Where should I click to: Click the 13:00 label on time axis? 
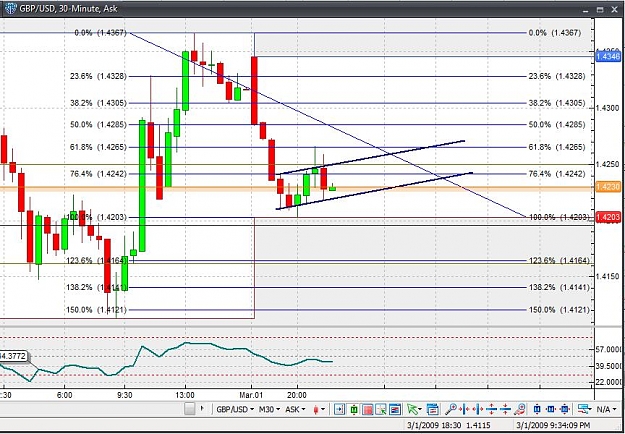pyautogui.click(x=185, y=395)
